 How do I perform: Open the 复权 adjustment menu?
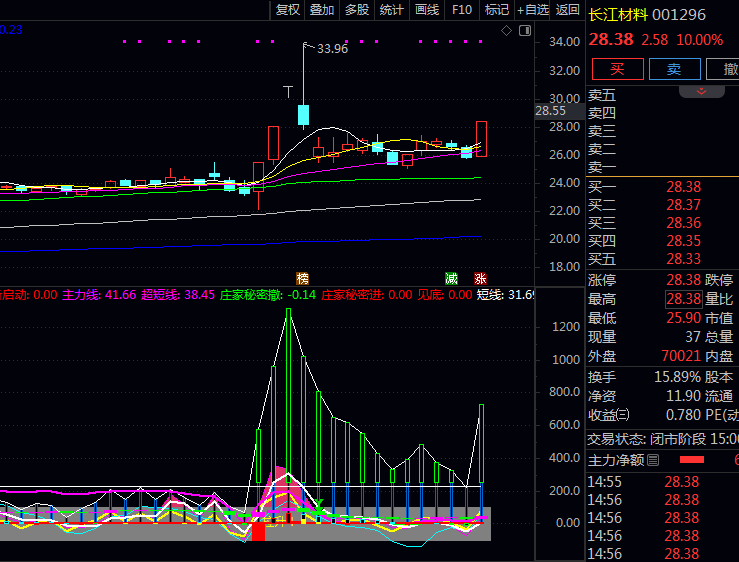(x=288, y=10)
